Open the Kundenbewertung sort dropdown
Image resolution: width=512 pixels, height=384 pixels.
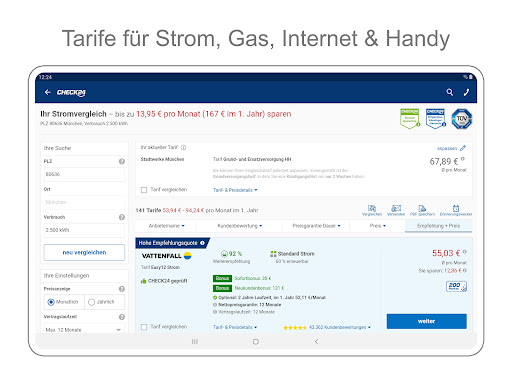[239, 226]
